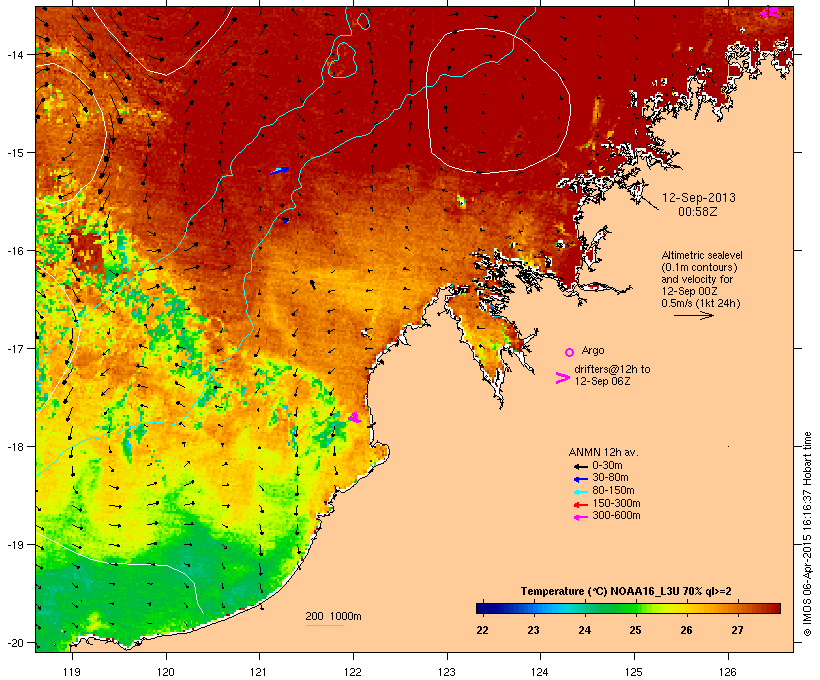
Task: Click the temperature colorbar near 25 degrees
Action: (x=635, y=608)
